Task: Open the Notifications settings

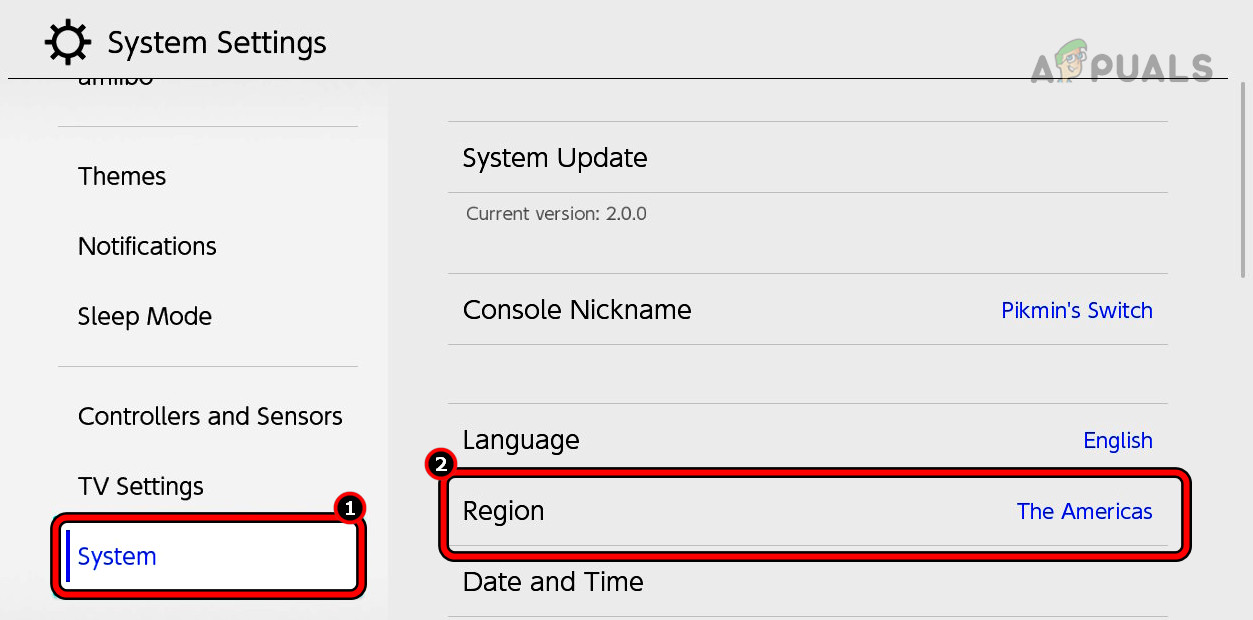Action: 147,246
